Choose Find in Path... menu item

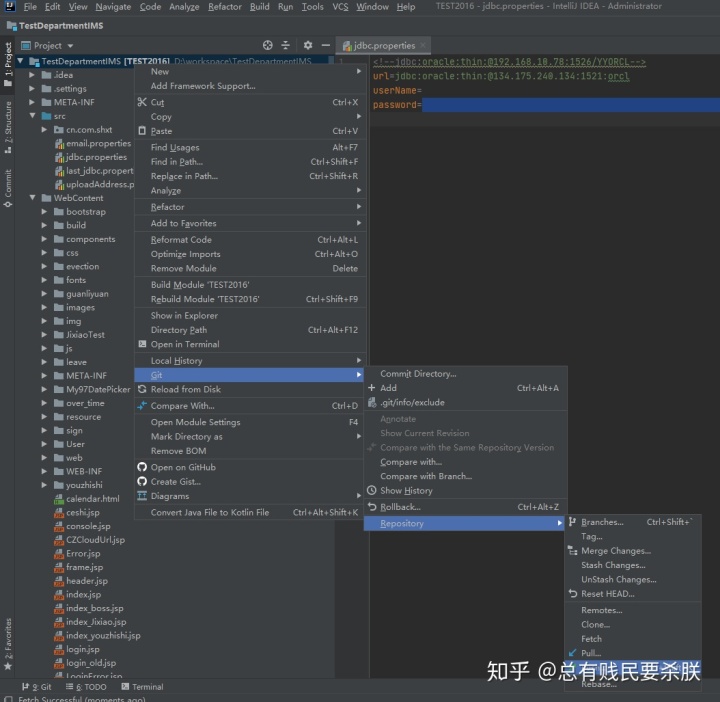tap(250, 162)
